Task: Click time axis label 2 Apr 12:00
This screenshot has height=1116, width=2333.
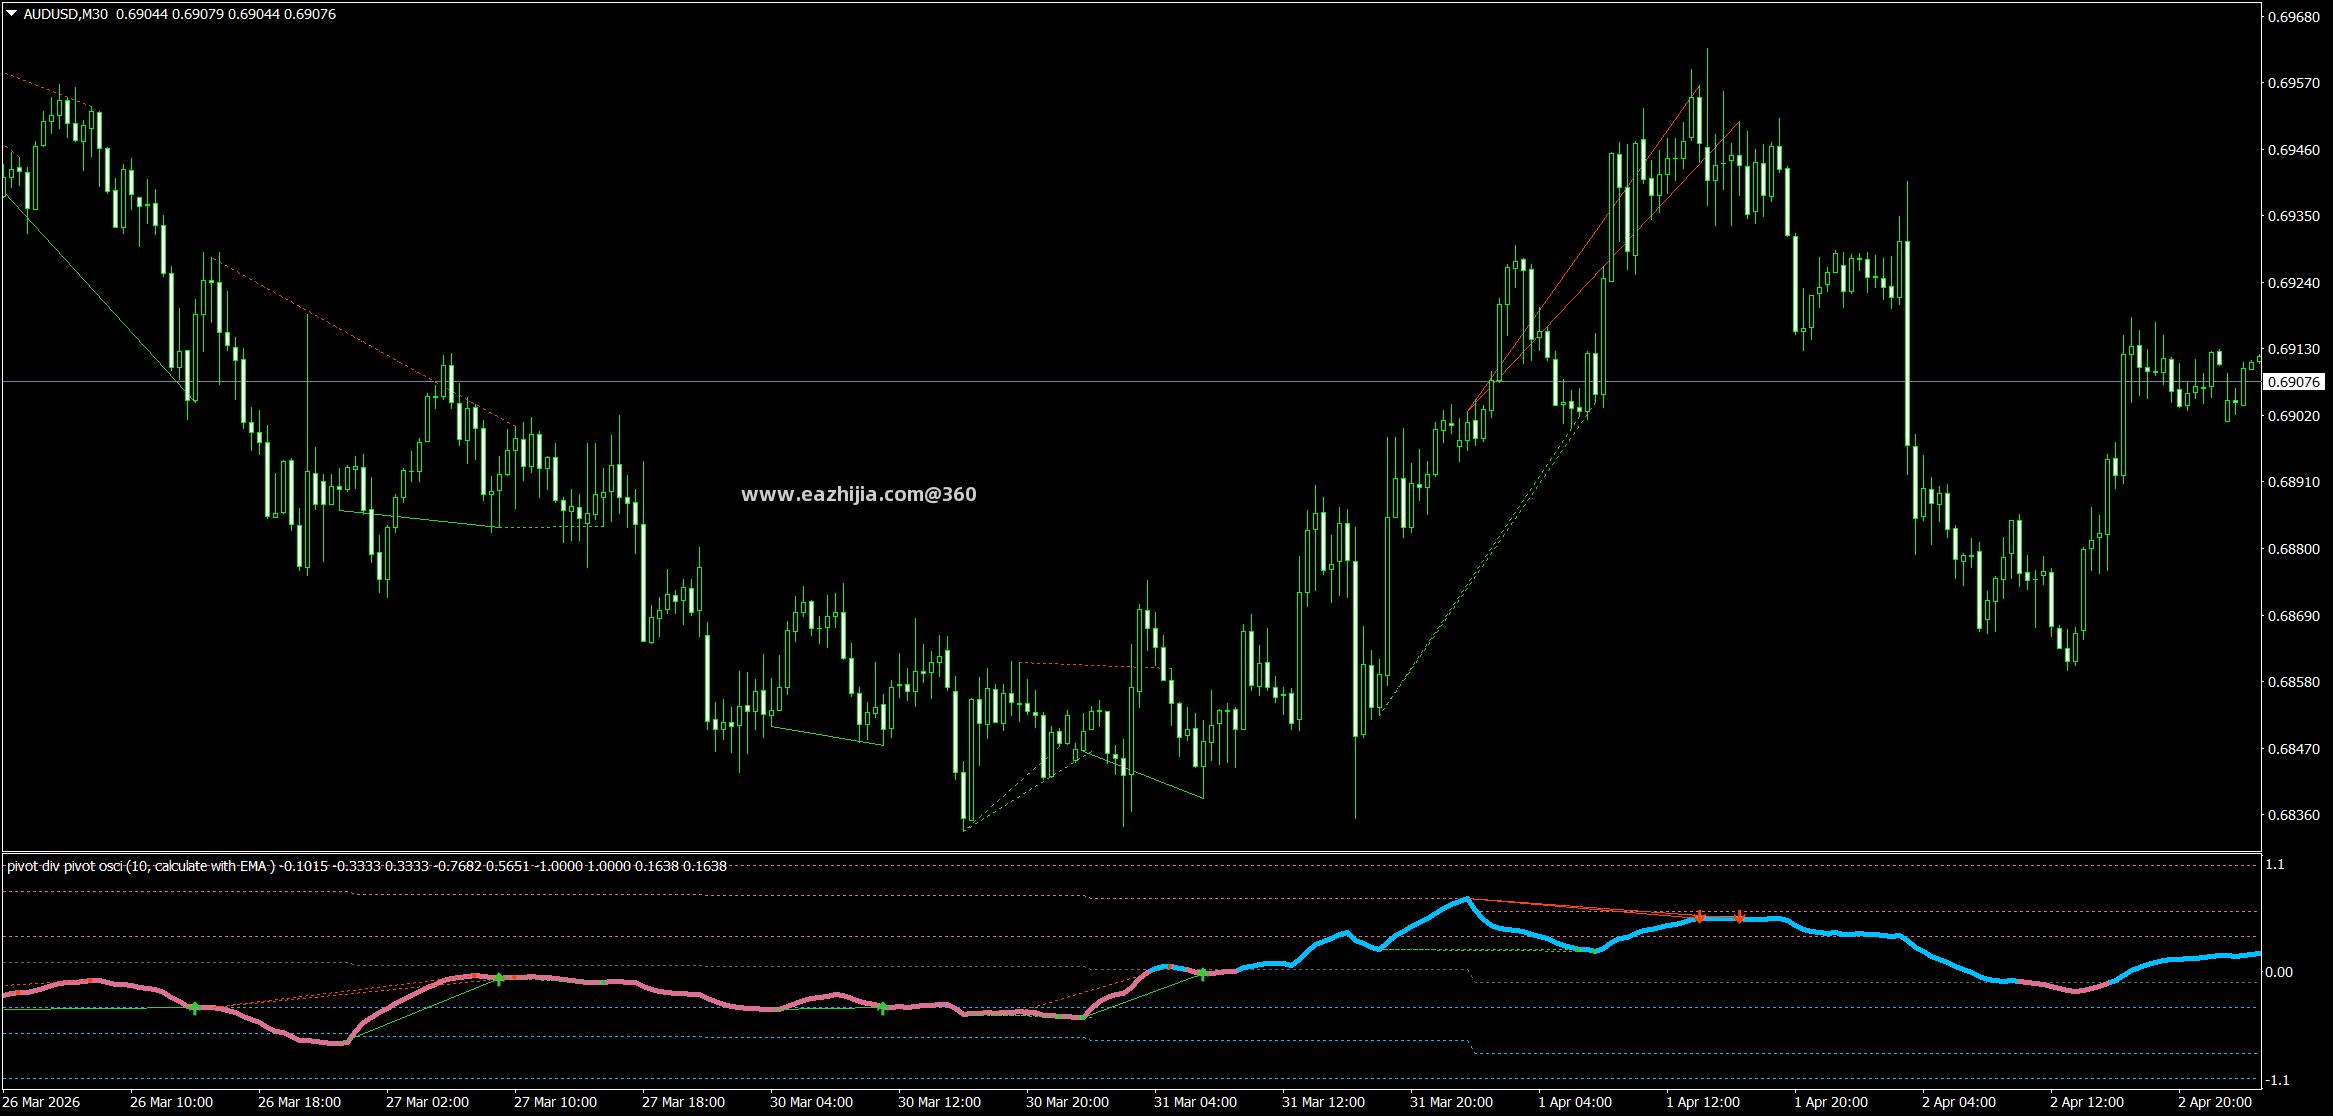Action: coord(2087,1102)
